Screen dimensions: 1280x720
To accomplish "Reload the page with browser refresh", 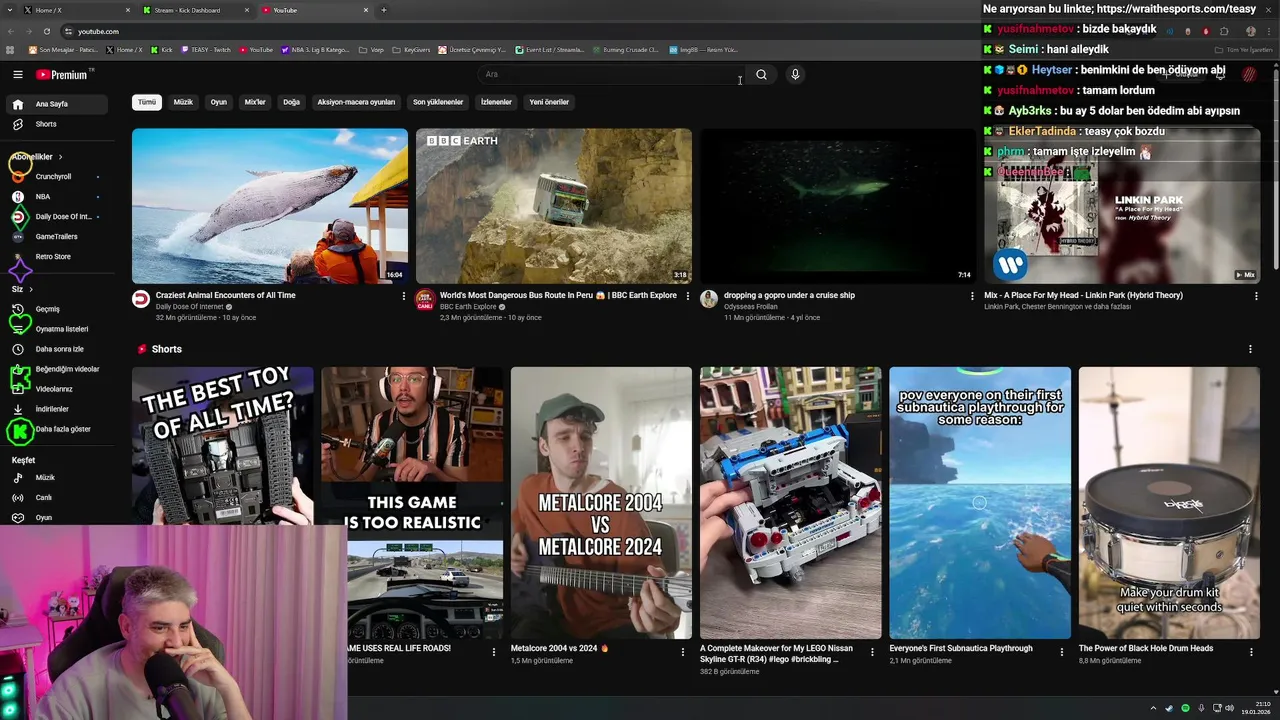I will tap(48, 31).
